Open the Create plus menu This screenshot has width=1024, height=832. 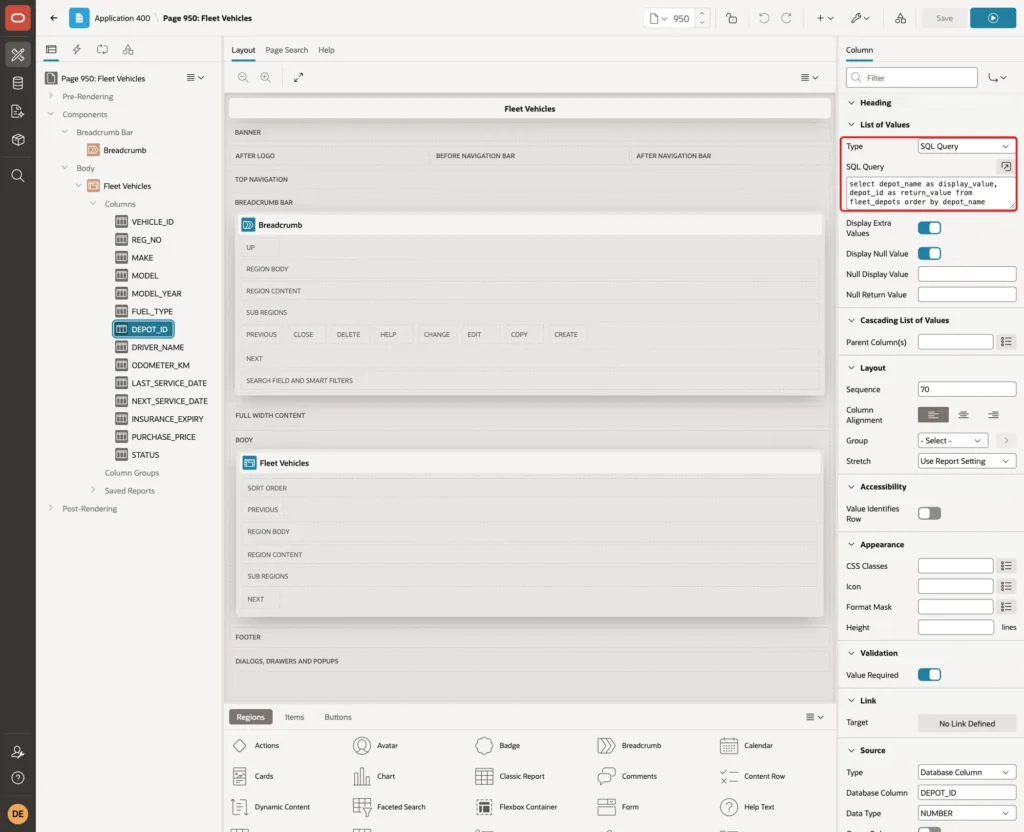[x=824, y=18]
